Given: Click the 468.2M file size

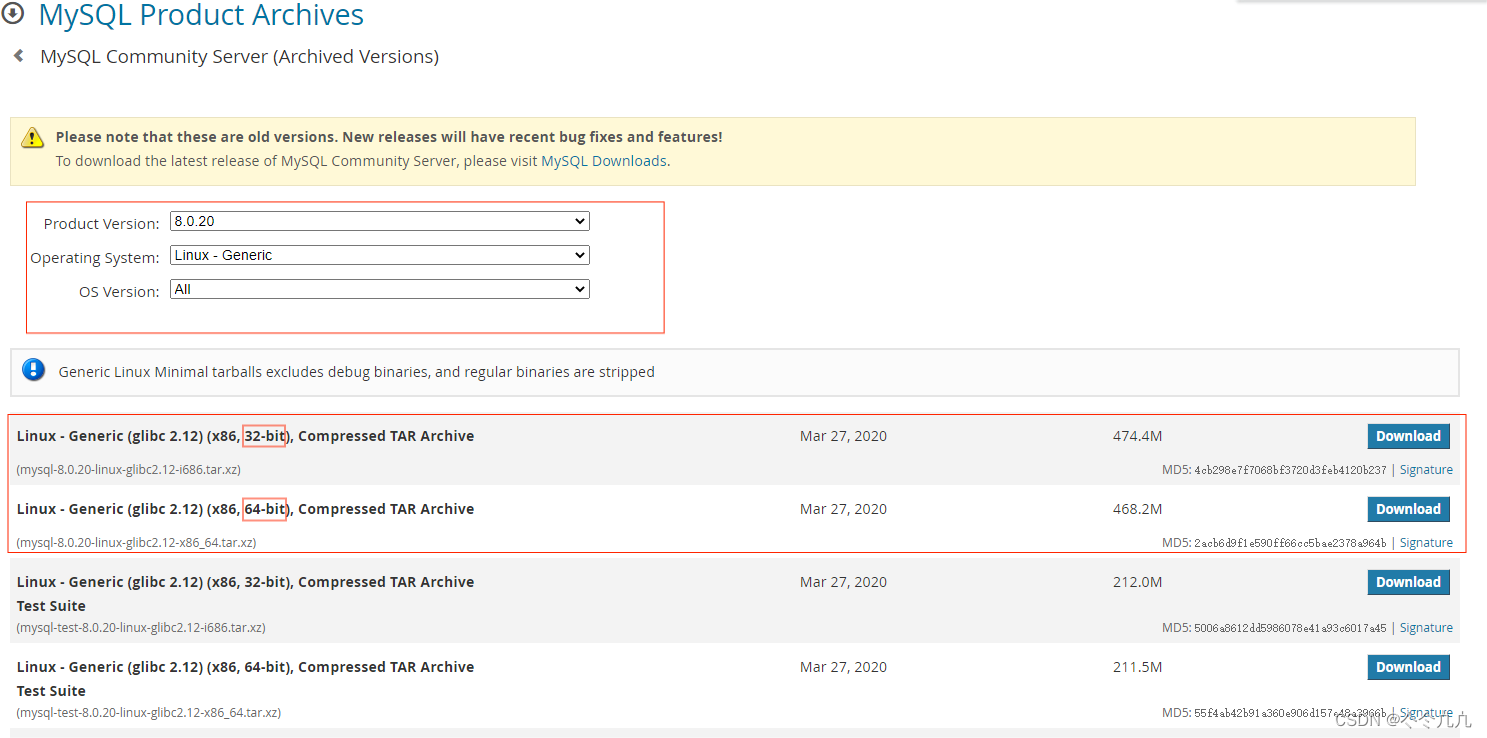Looking at the screenshot, I should tap(1137, 509).
